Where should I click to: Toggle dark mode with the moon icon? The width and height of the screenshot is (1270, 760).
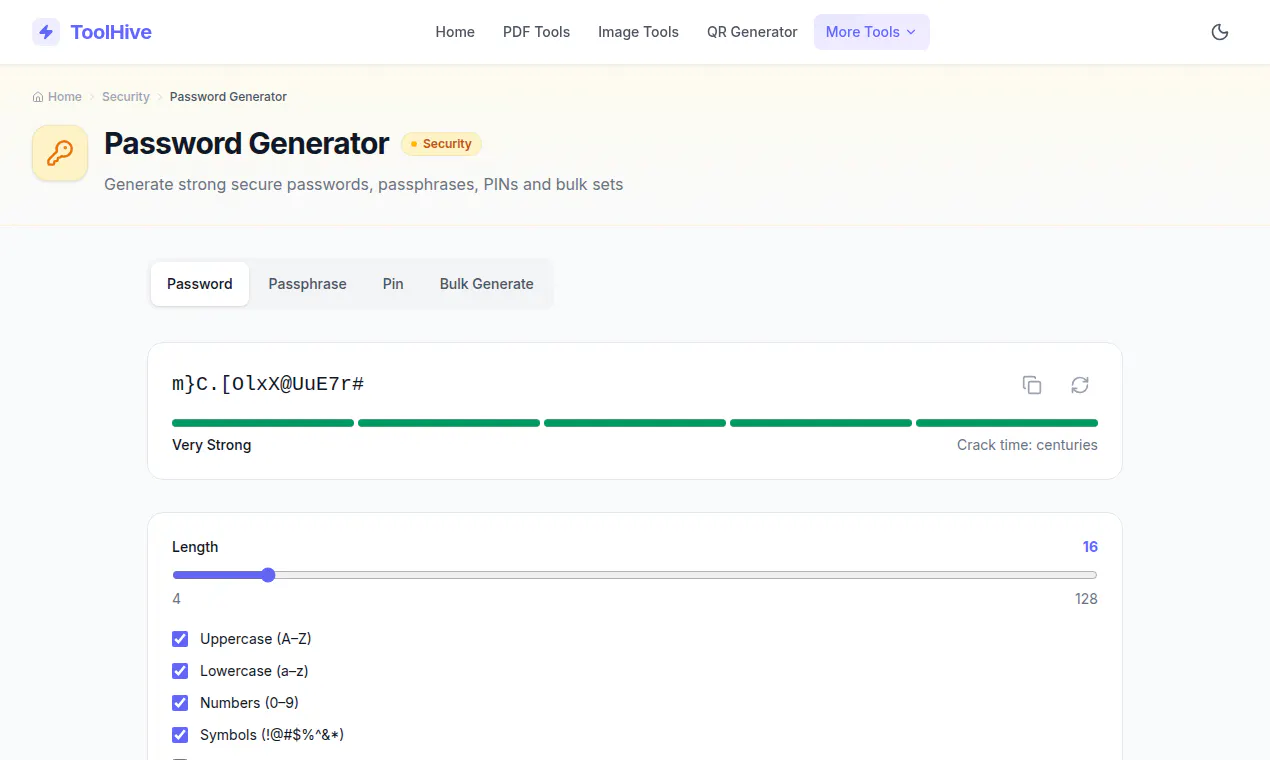click(x=1220, y=32)
